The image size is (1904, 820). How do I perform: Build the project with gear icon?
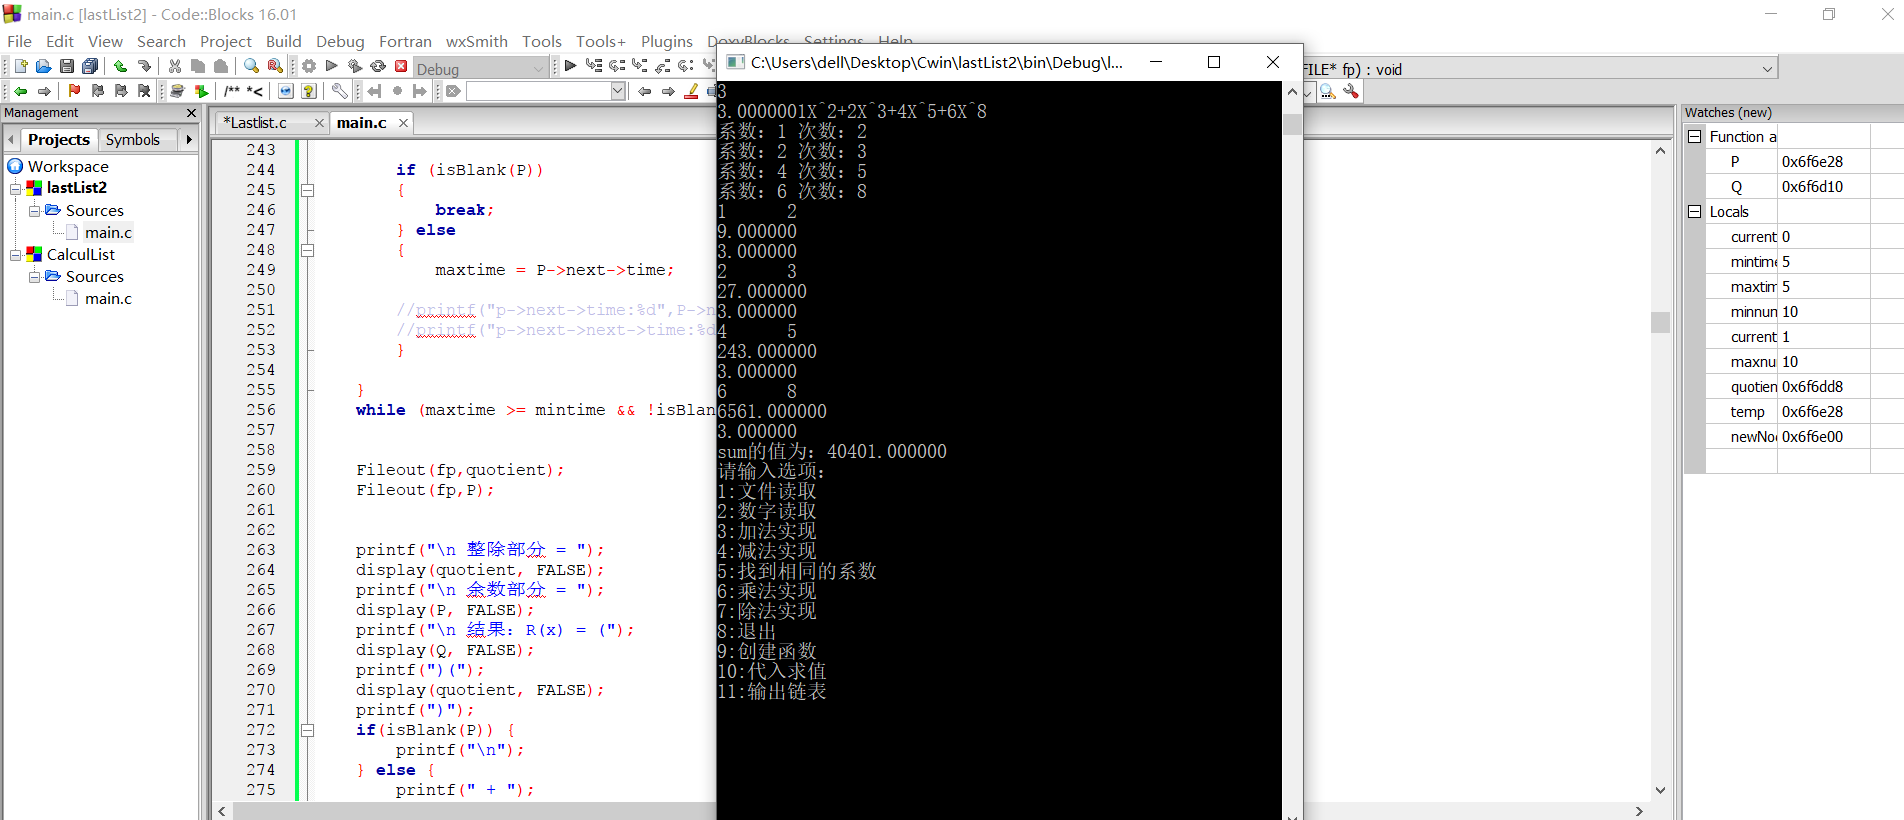pyautogui.click(x=309, y=66)
